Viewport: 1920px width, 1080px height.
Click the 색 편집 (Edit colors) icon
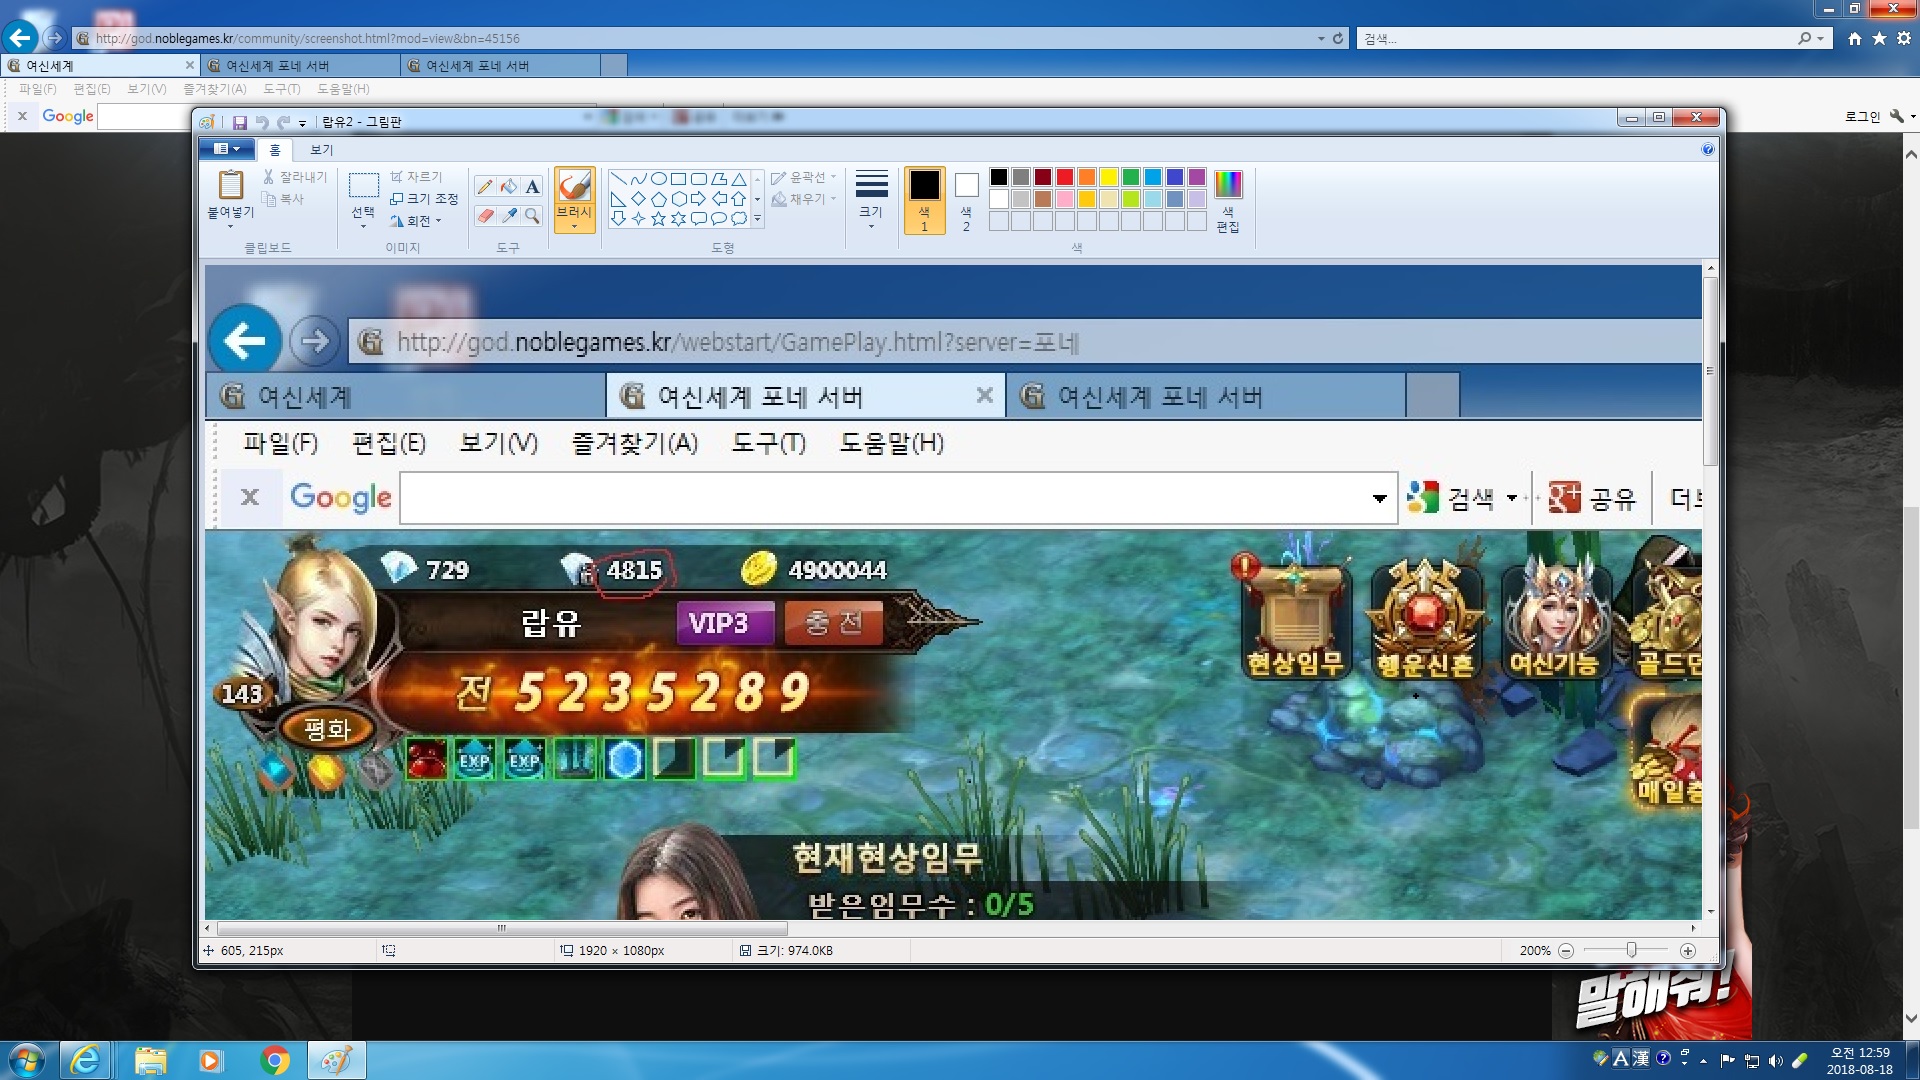(x=1228, y=200)
